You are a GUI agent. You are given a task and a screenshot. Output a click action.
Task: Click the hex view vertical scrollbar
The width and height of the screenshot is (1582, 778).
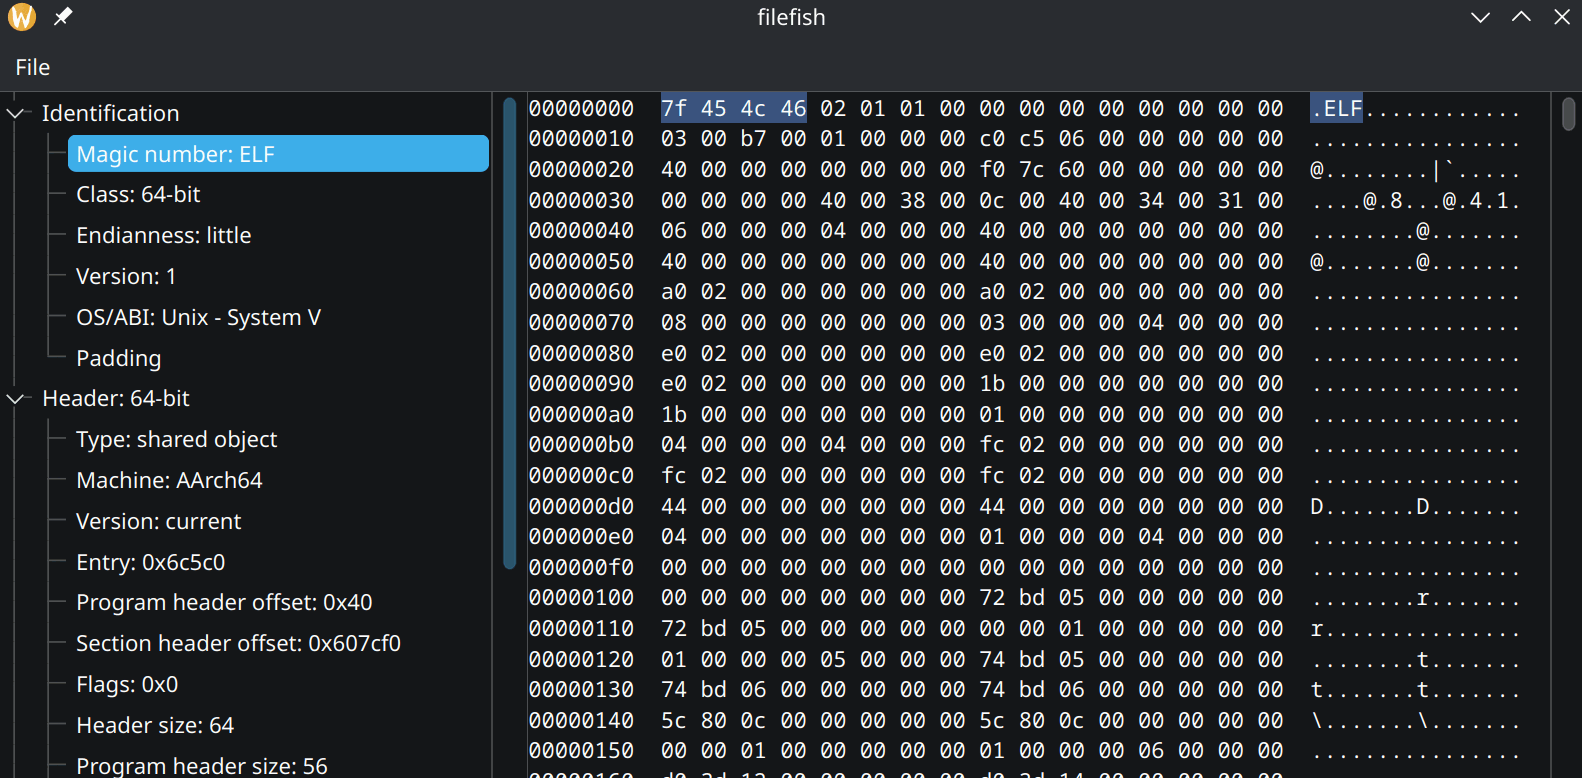pyautogui.click(x=1568, y=113)
